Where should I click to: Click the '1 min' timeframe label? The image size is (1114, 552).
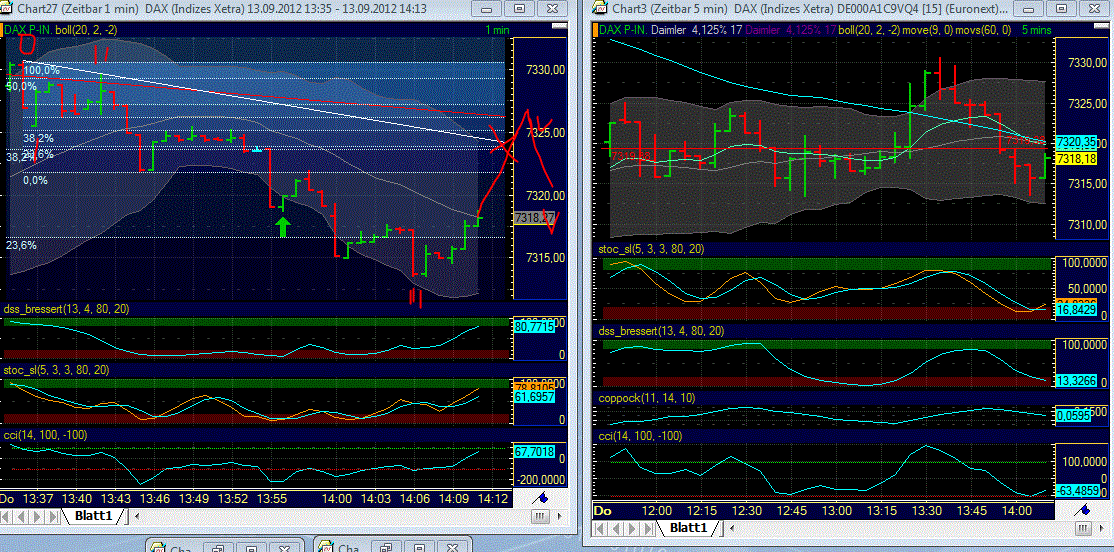[x=498, y=30]
